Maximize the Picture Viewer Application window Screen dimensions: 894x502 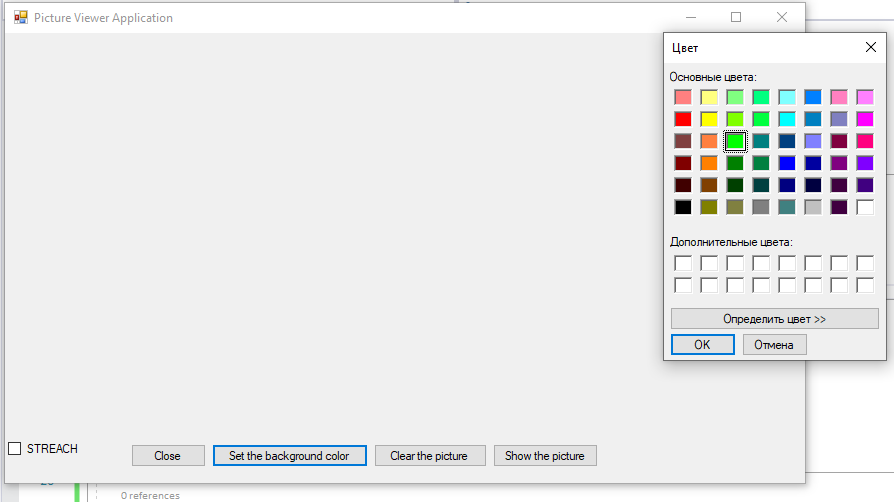click(x=736, y=18)
